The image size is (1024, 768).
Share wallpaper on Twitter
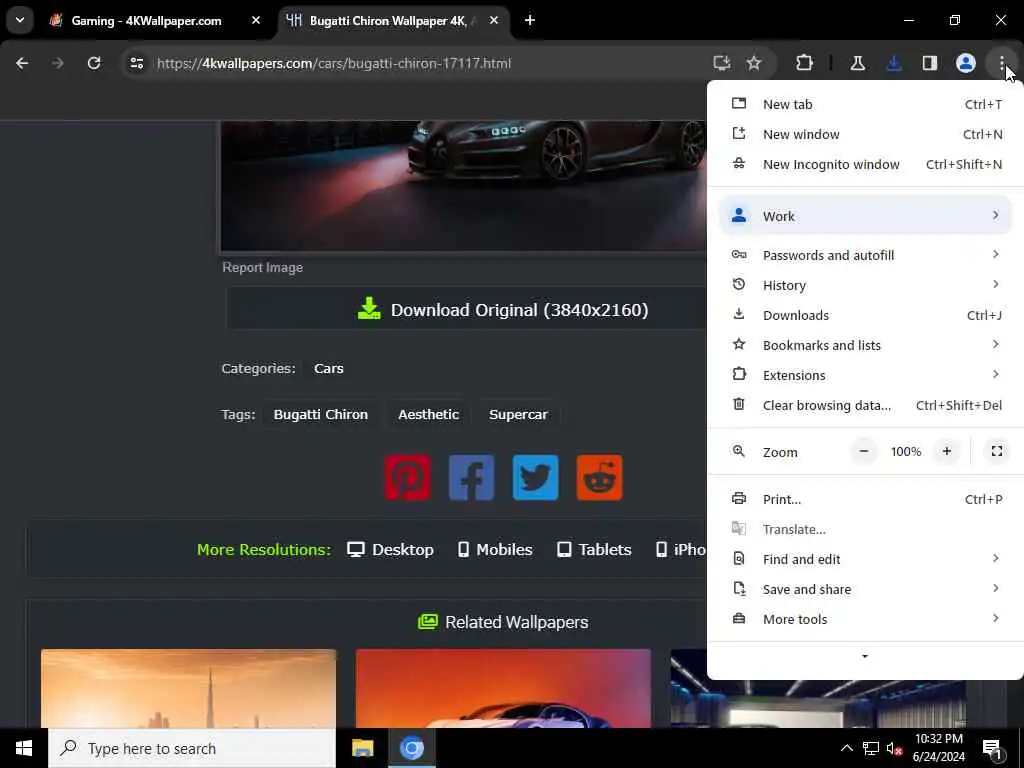536,478
